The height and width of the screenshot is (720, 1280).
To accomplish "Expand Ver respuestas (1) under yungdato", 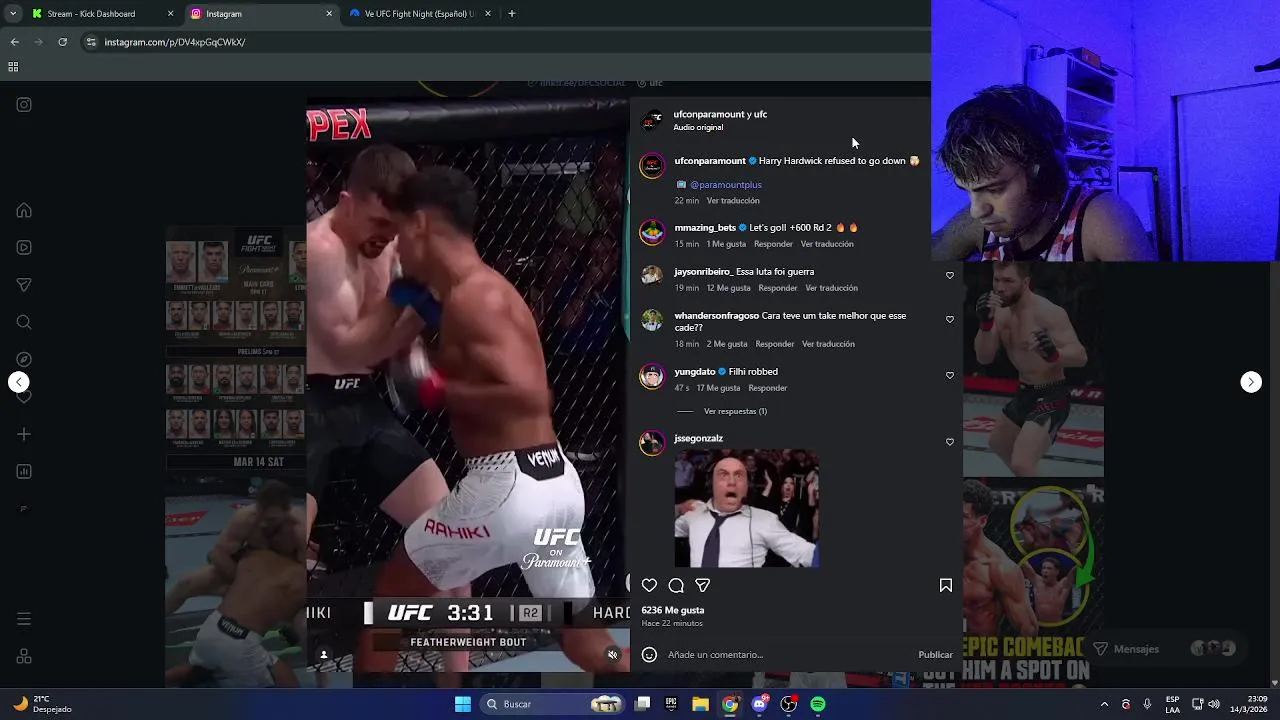I will click(735, 411).
